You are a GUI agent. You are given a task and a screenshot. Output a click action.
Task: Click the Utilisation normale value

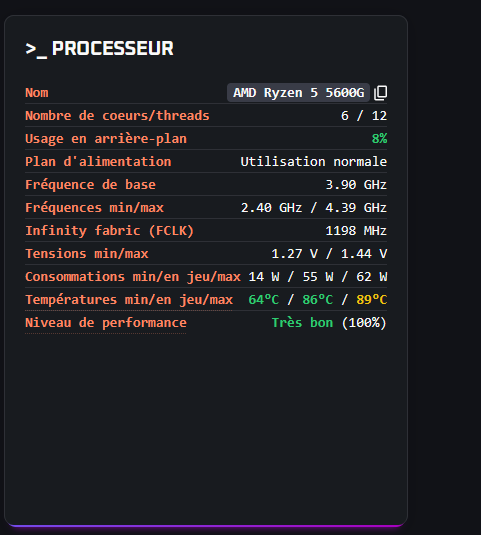coord(314,162)
